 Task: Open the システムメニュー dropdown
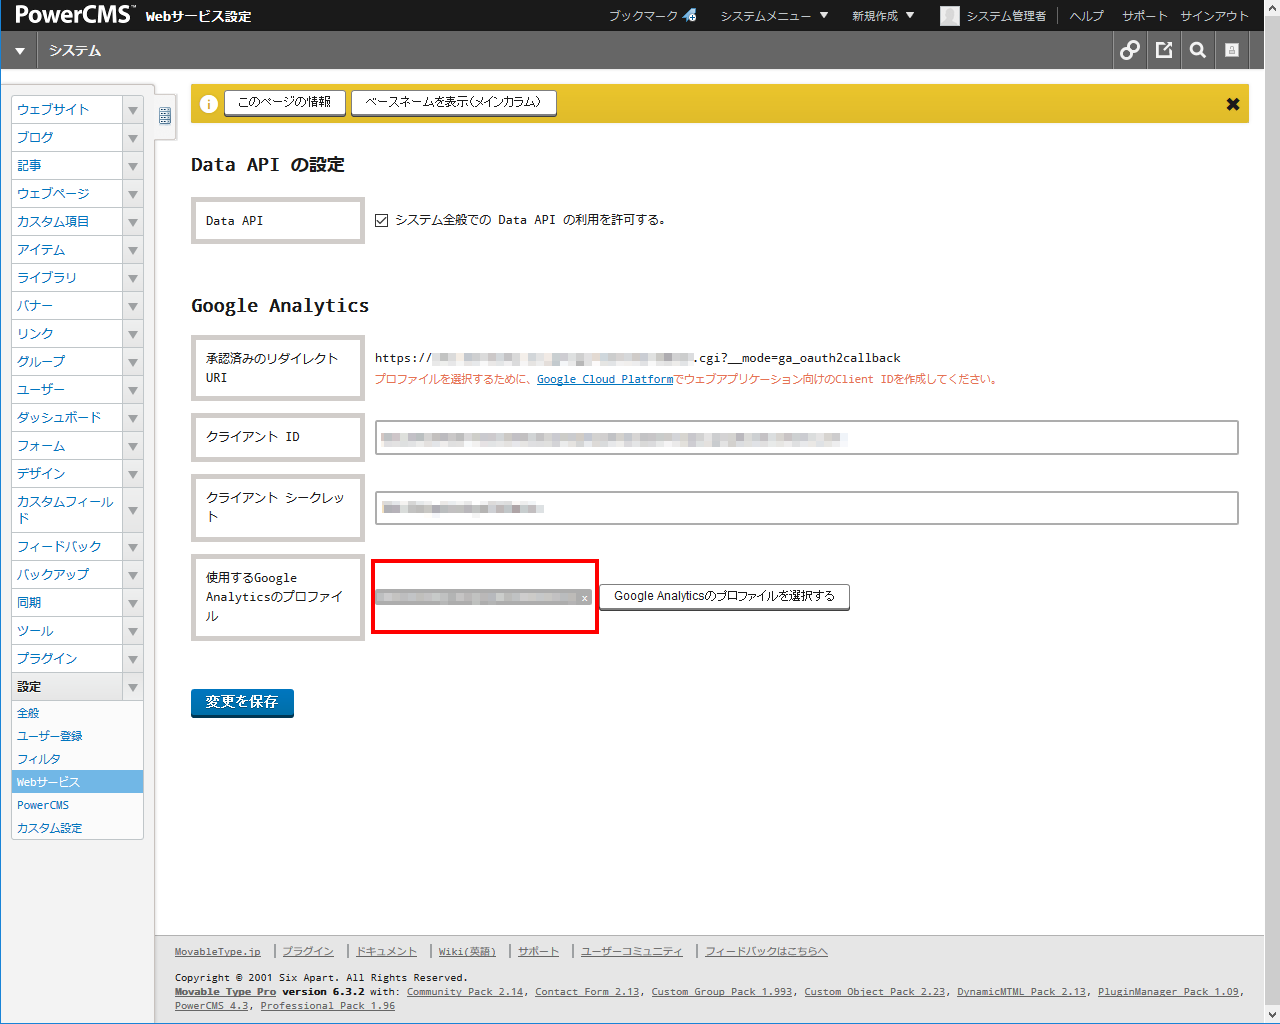[x=775, y=16]
